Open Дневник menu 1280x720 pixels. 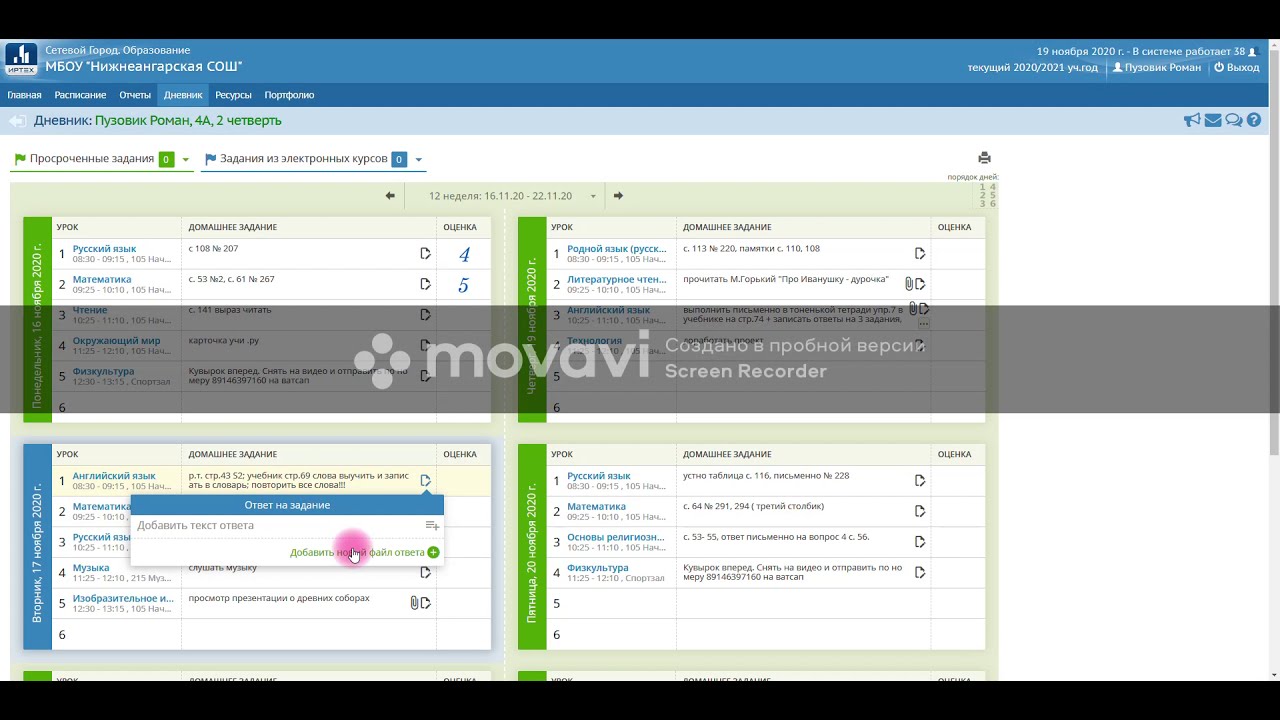tap(183, 95)
